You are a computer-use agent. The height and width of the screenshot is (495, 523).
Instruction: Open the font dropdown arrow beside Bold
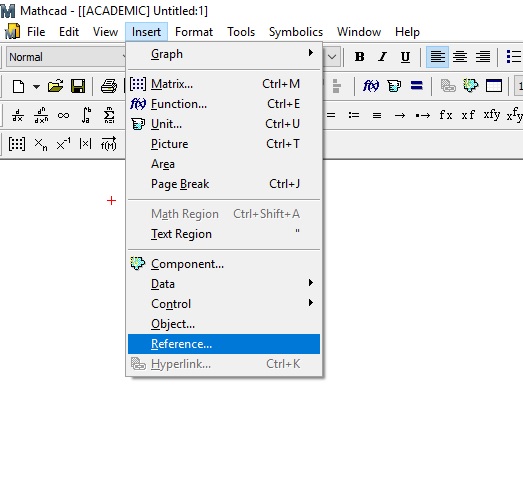coord(332,57)
